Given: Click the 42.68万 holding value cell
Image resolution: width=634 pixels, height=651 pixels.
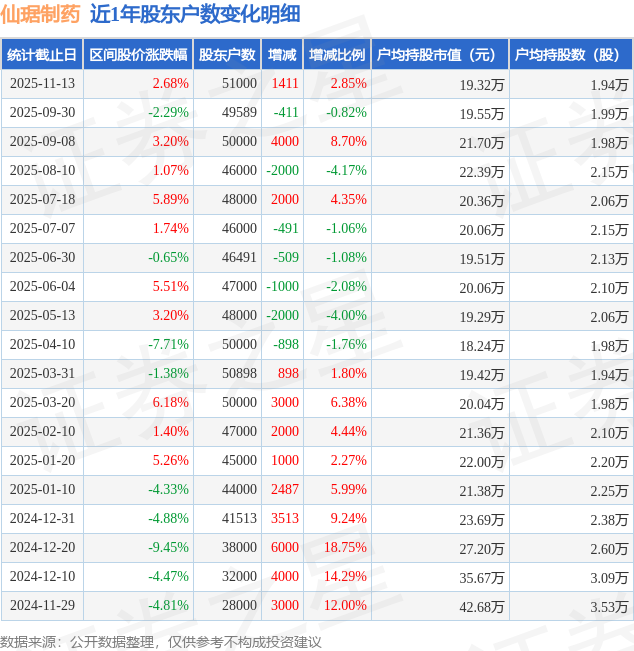Looking at the screenshot, I should click(481, 606).
